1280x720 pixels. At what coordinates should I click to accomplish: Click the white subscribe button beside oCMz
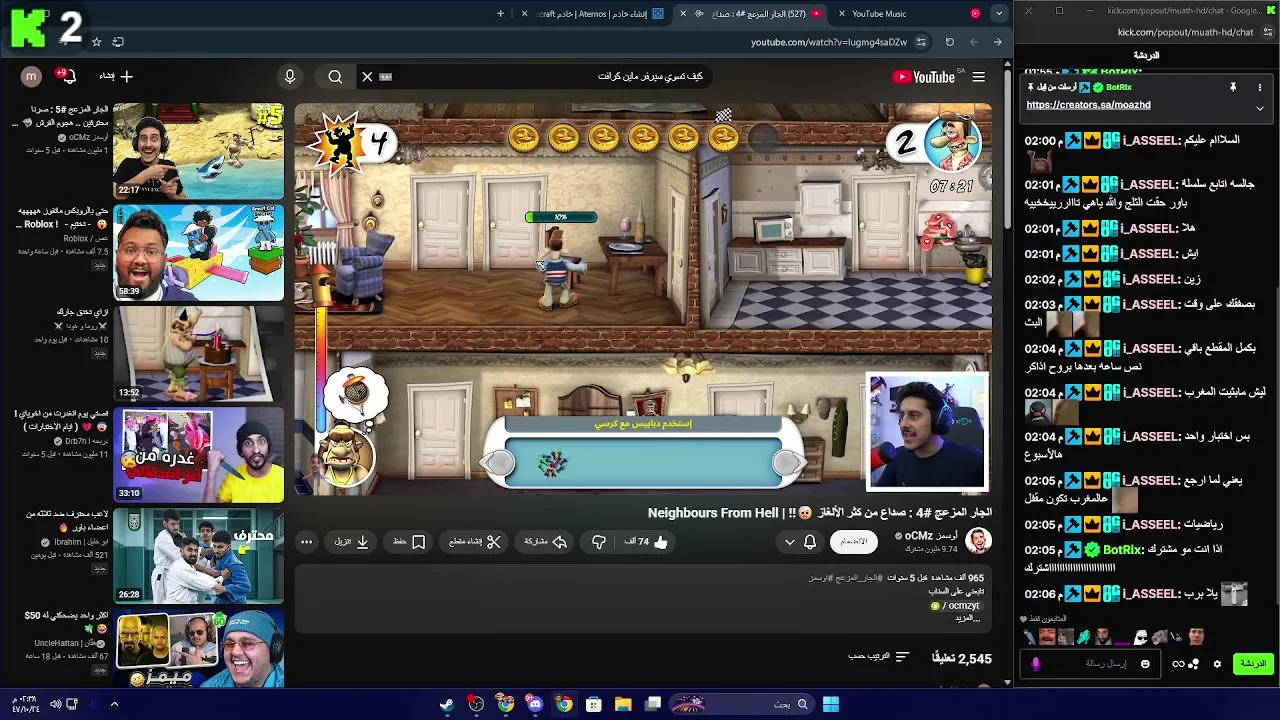[854, 542]
